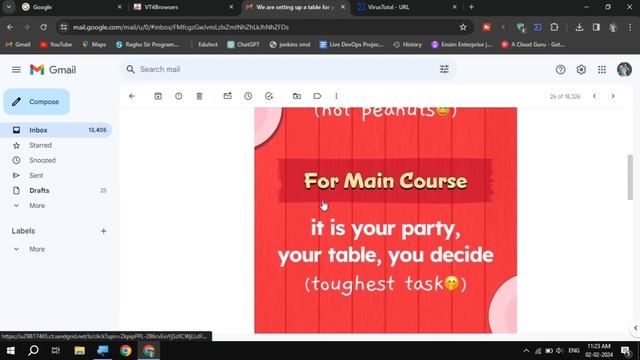Open Chrome downloads
This screenshot has height=360, width=640.
(579, 27)
